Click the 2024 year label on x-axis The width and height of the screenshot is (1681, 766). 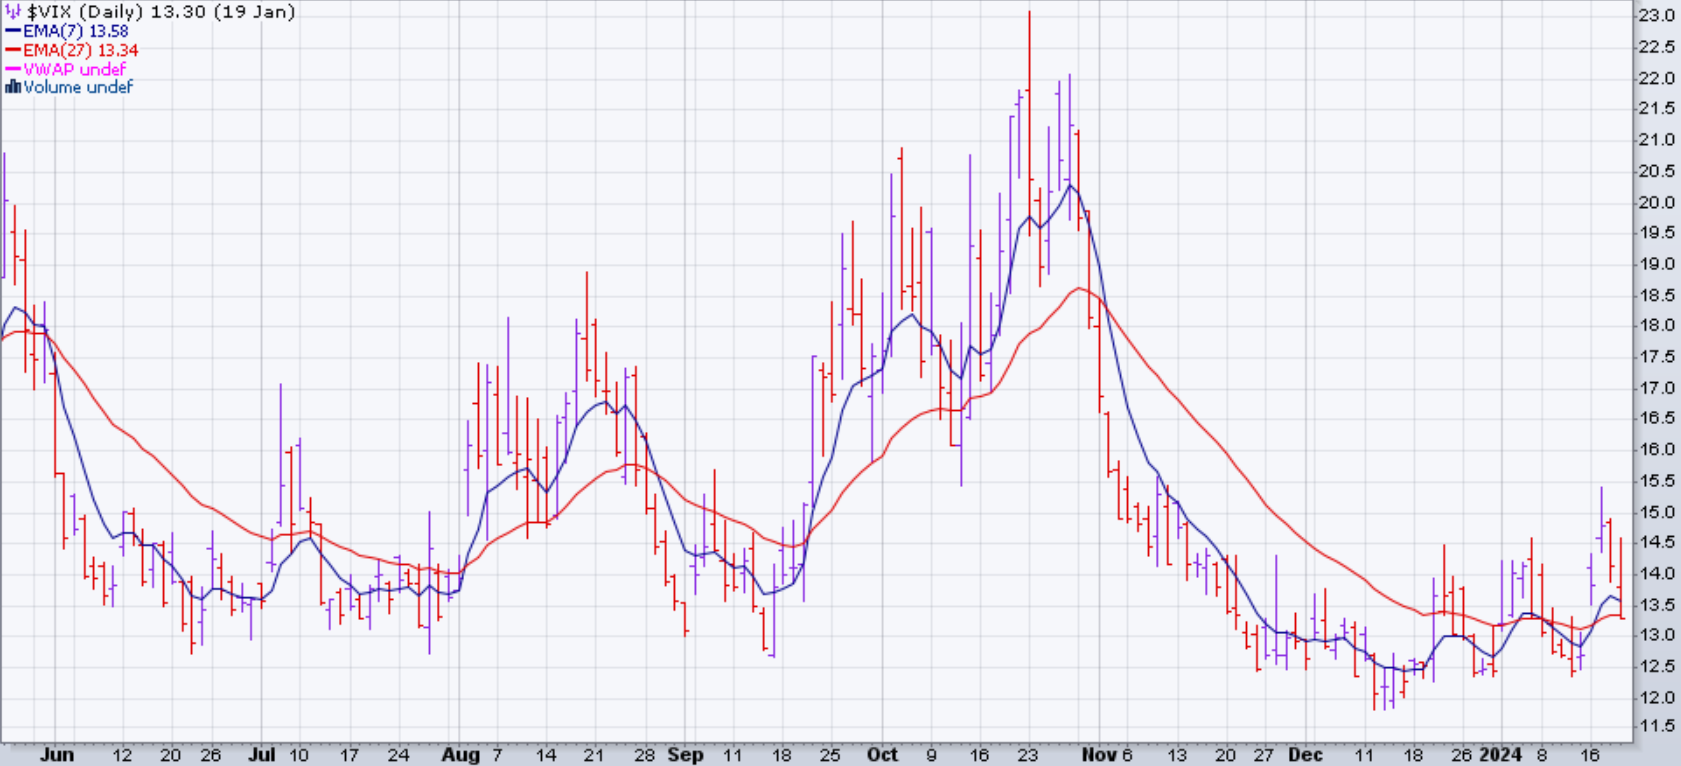[x=1500, y=755]
